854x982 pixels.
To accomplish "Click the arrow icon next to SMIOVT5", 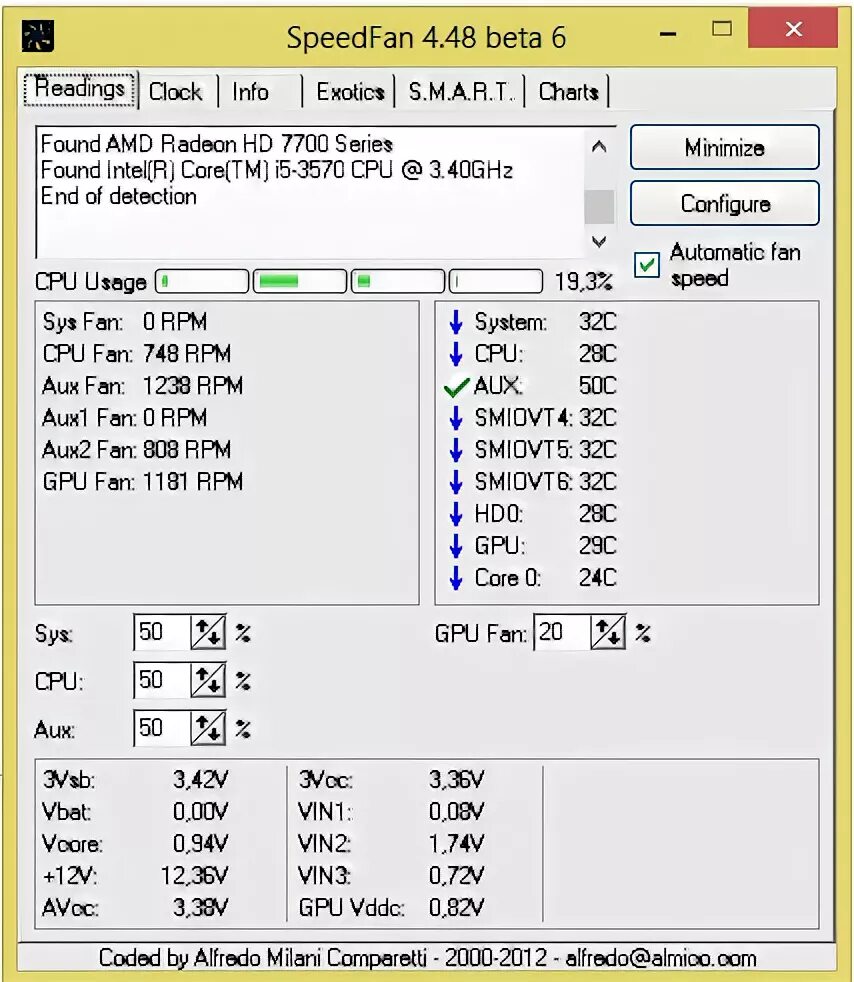I will (456, 449).
